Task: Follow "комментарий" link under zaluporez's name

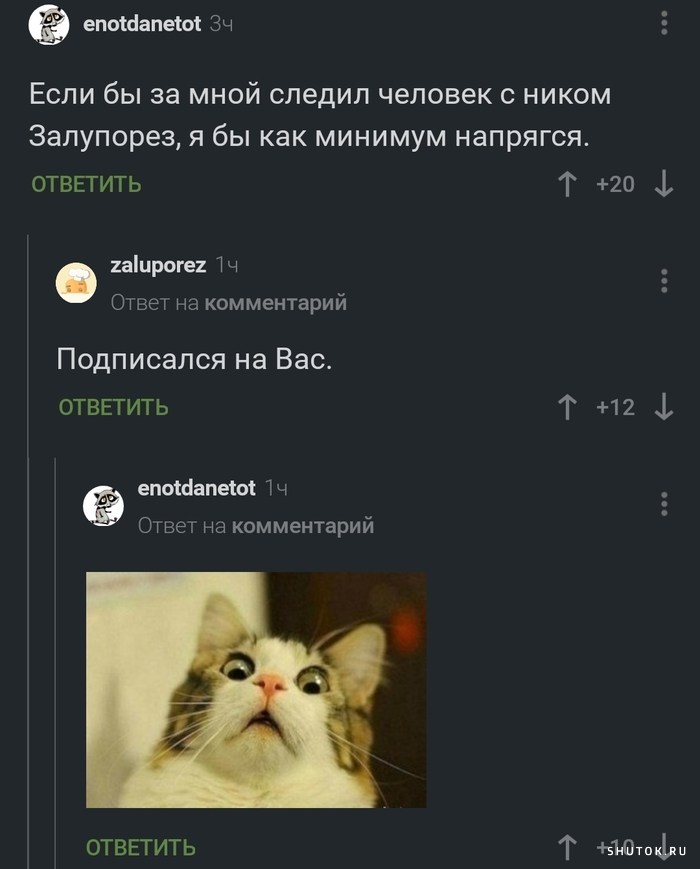Action: 275,303
